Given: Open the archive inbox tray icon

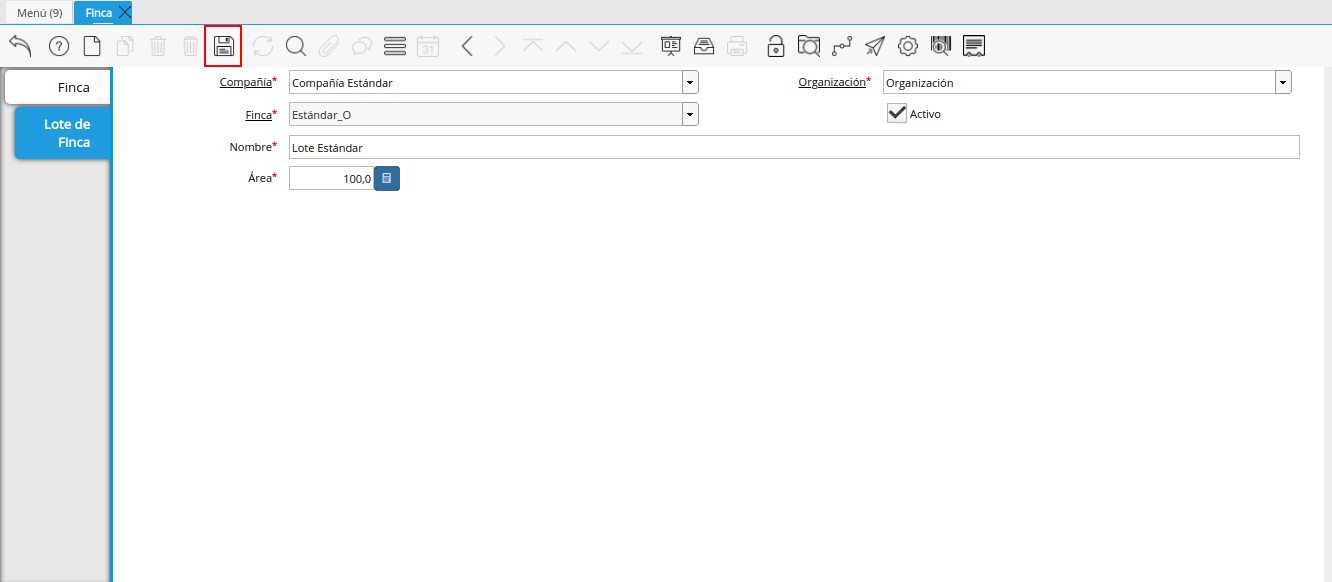Looking at the screenshot, I should click(704, 45).
